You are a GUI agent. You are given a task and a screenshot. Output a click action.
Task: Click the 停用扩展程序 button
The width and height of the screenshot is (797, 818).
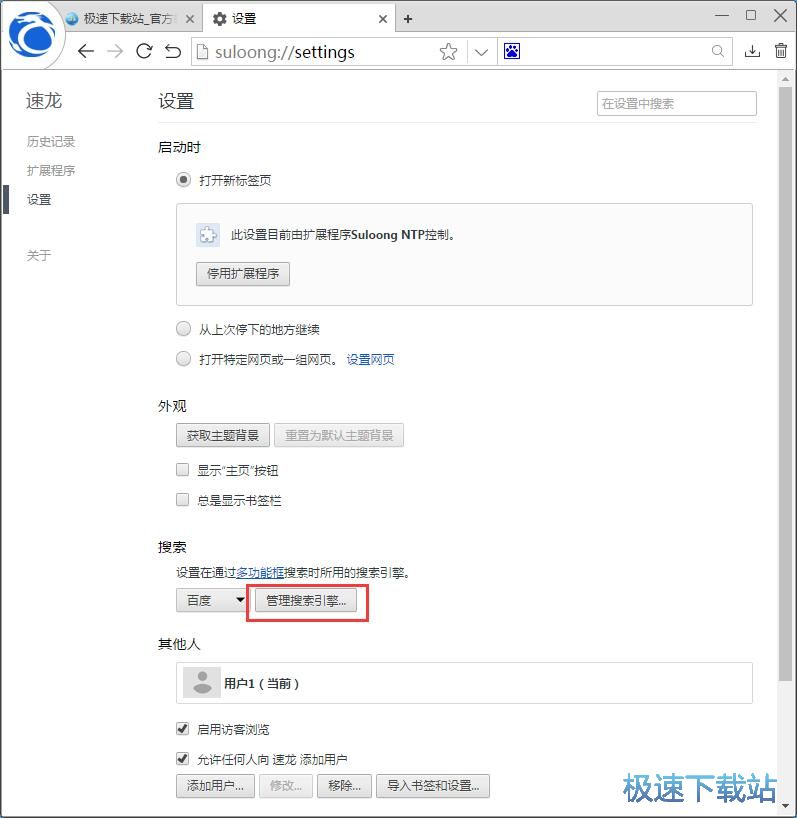point(243,273)
